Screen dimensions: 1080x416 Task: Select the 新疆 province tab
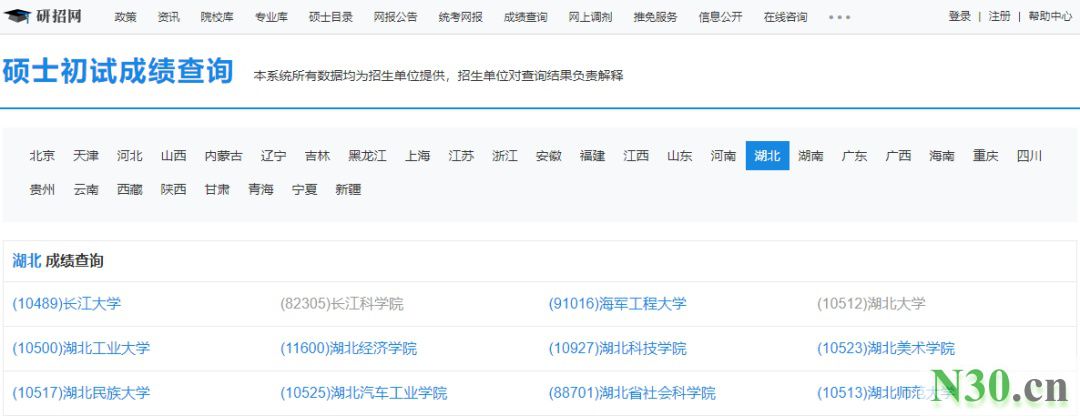point(349,189)
